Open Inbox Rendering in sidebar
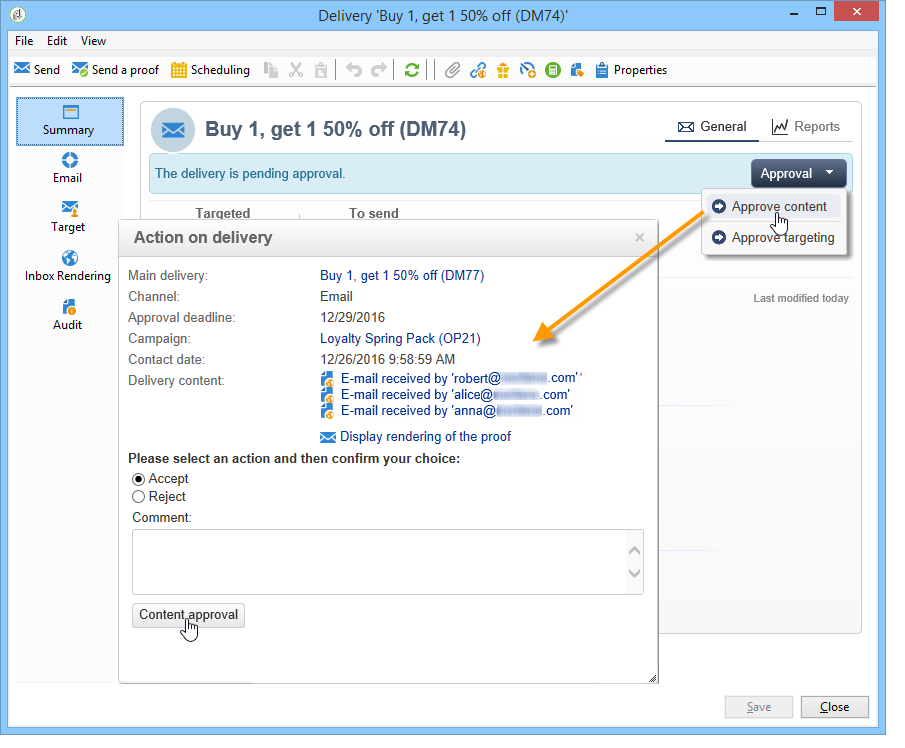Viewport: 905px width, 748px height. coord(68,266)
